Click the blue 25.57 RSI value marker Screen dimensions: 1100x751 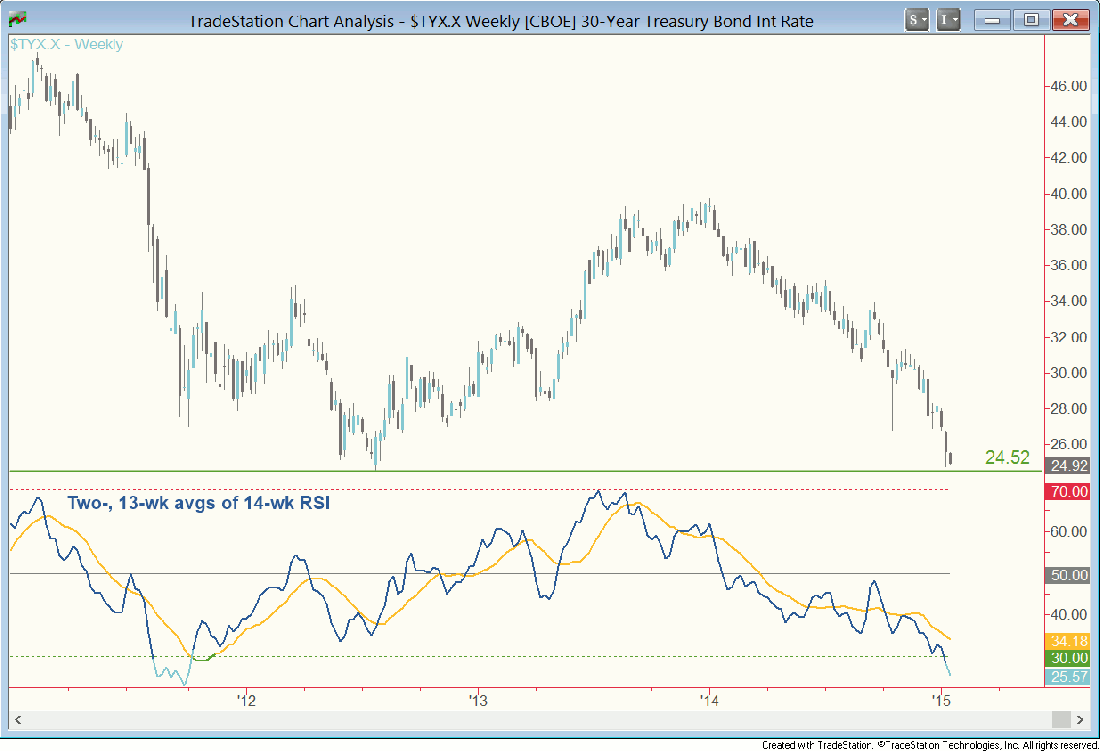(x=1067, y=677)
